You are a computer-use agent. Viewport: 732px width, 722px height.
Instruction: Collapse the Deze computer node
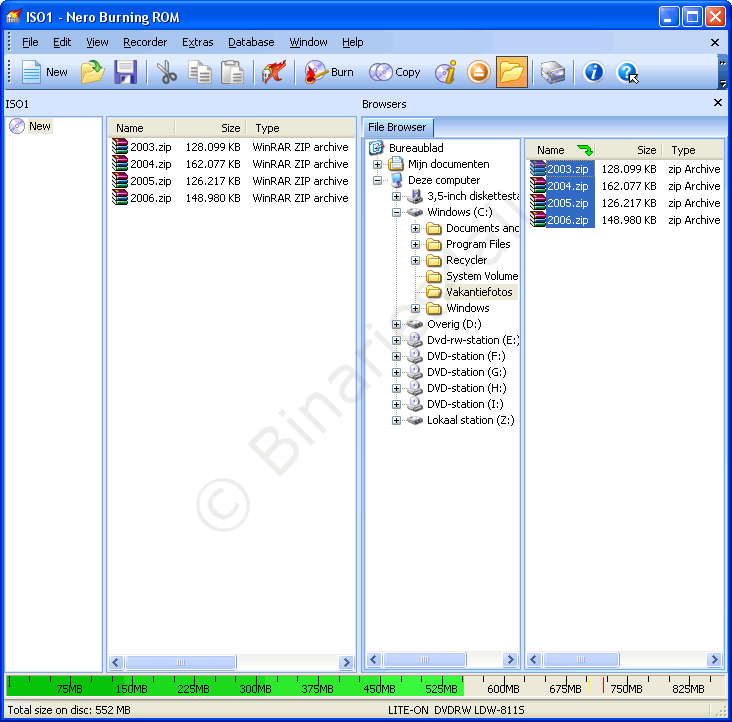pyautogui.click(x=377, y=180)
